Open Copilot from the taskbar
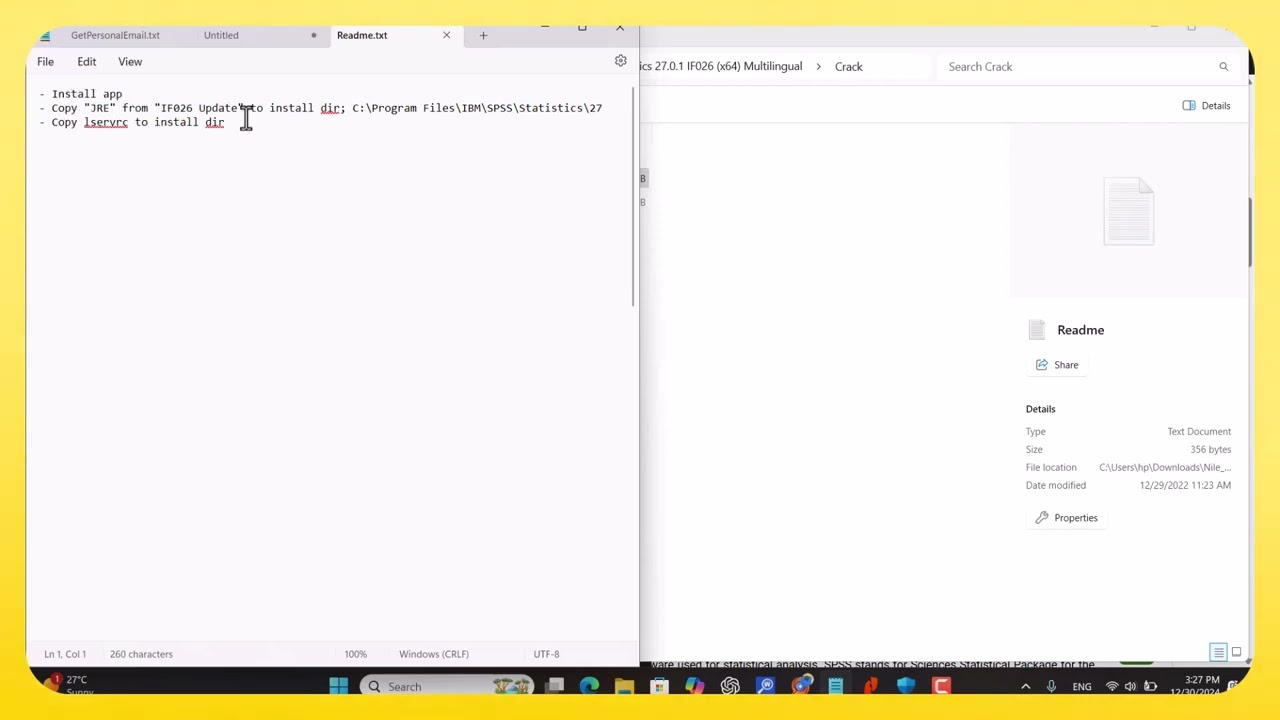The width and height of the screenshot is (1280, 720). pyautogui.click(x=694, y=686)
